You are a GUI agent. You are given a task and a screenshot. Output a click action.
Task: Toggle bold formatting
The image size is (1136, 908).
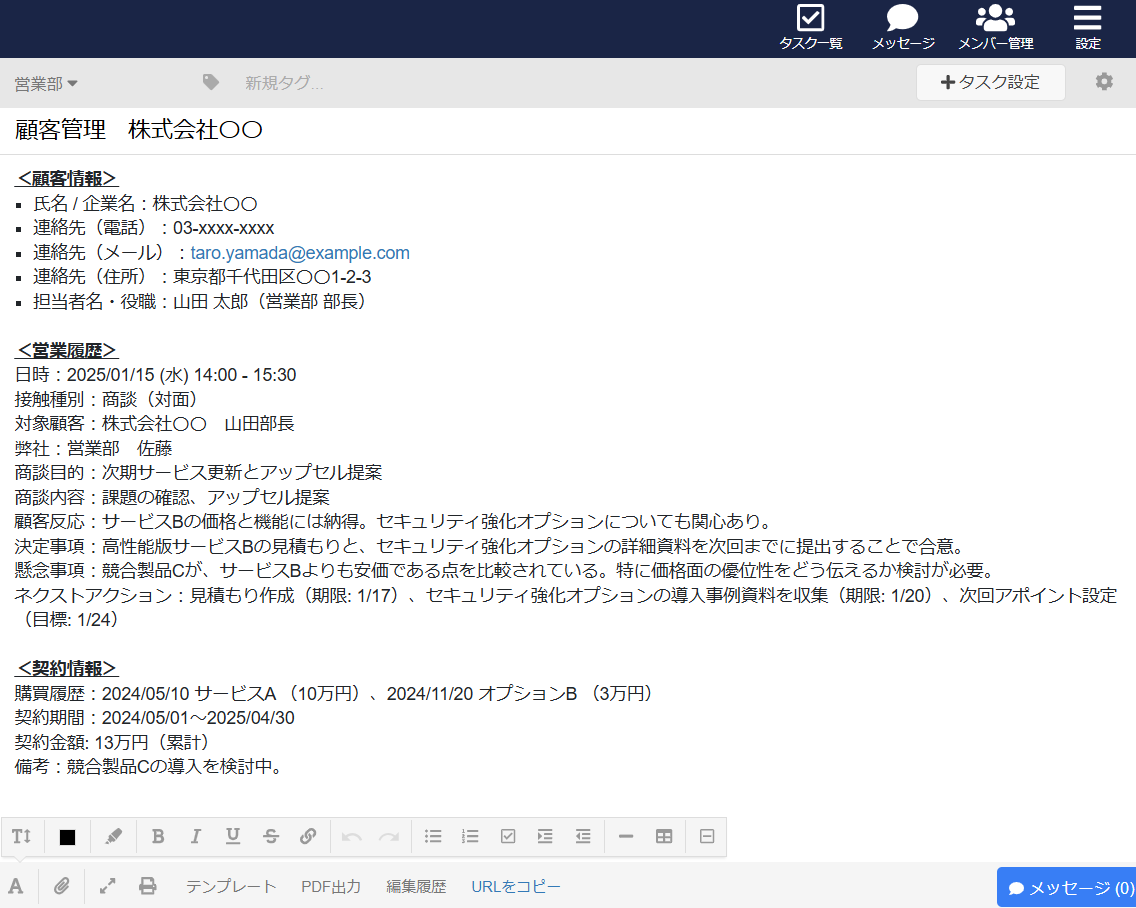(158, 836)
